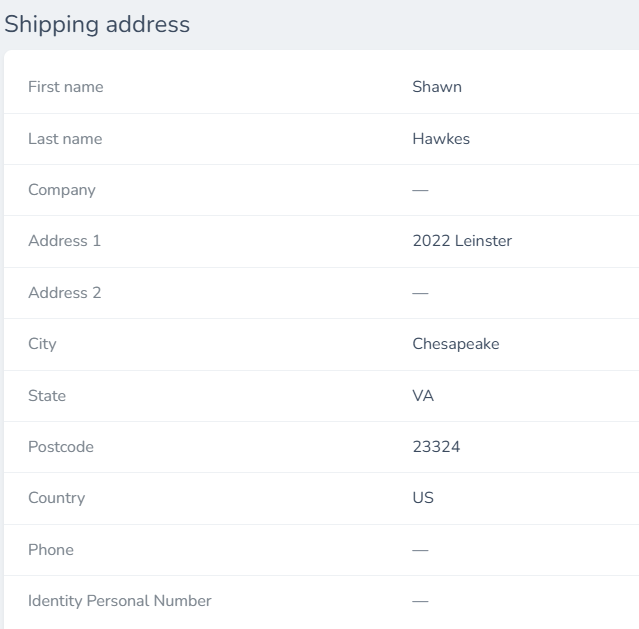Click the Address 2 label
The height and width of the screenshot is (629, 639).
64,293
